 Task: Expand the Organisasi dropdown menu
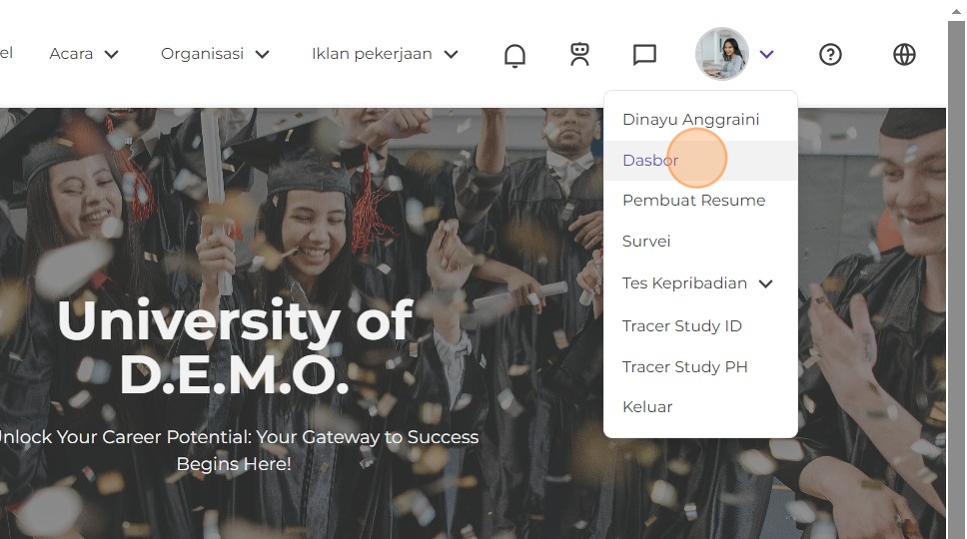coord(215,54)
